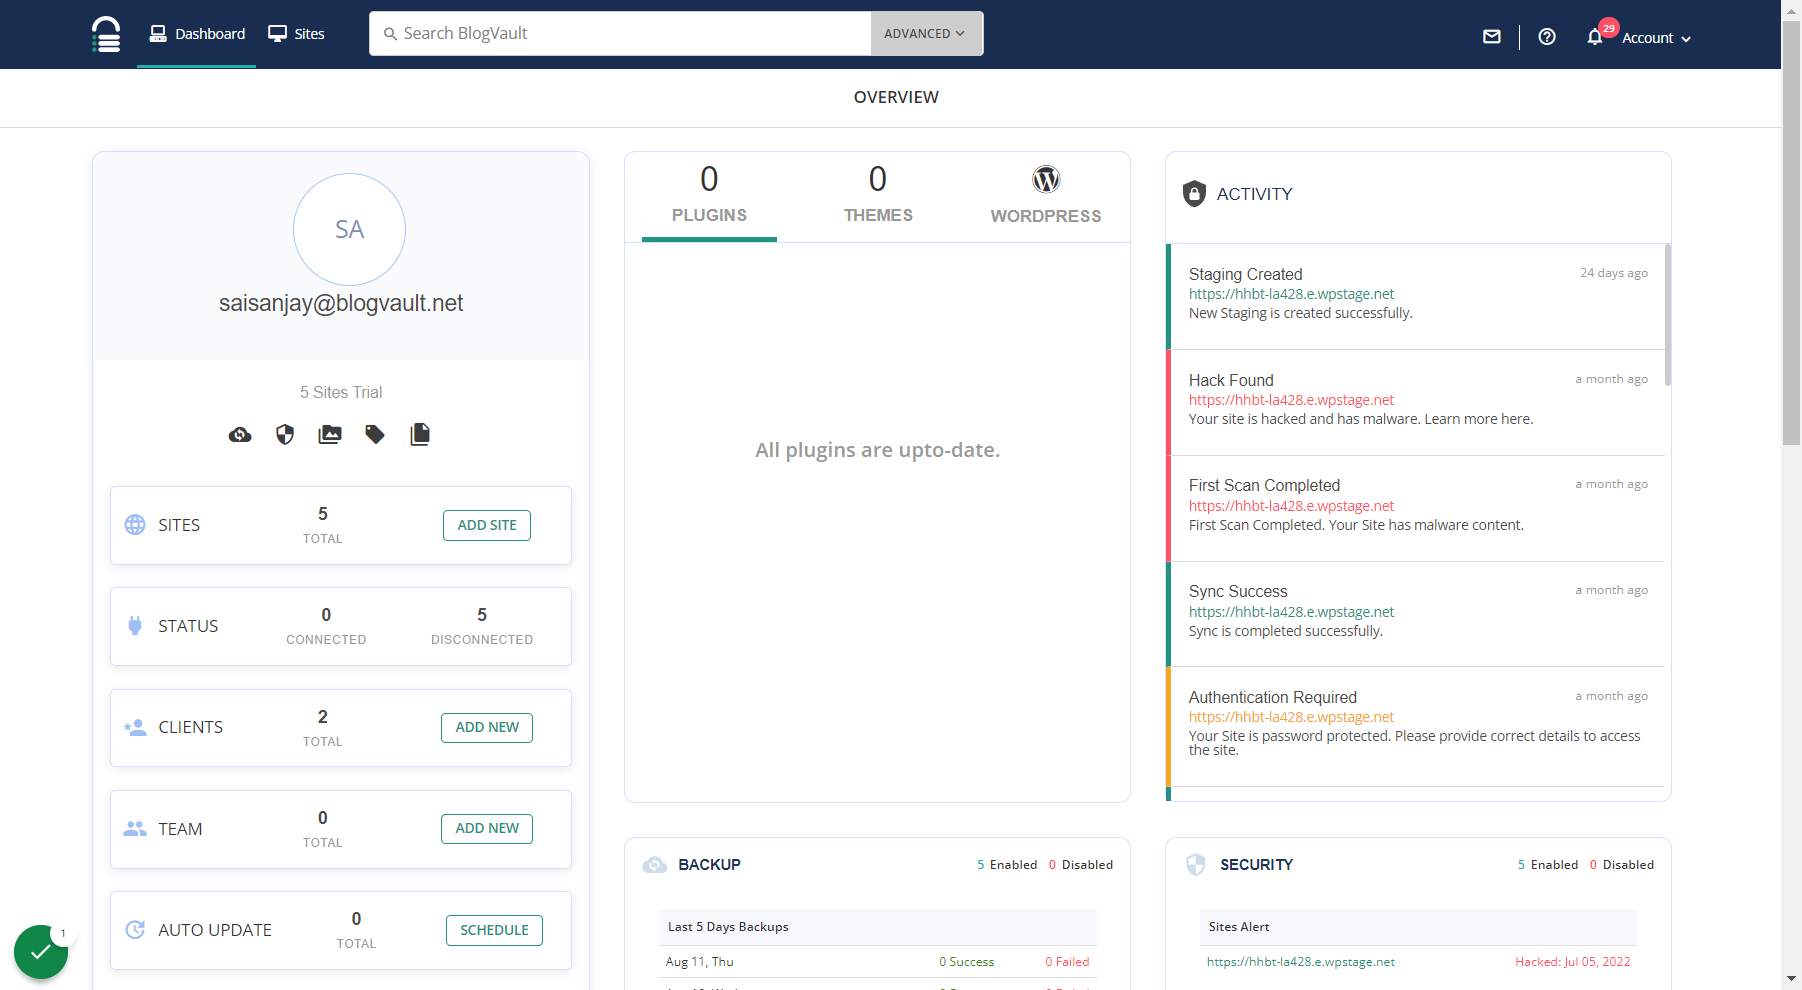Viewport: 1802px width, 990px height.
Task: Go to the Dashboard menu item
Action: tap(197, 34)
